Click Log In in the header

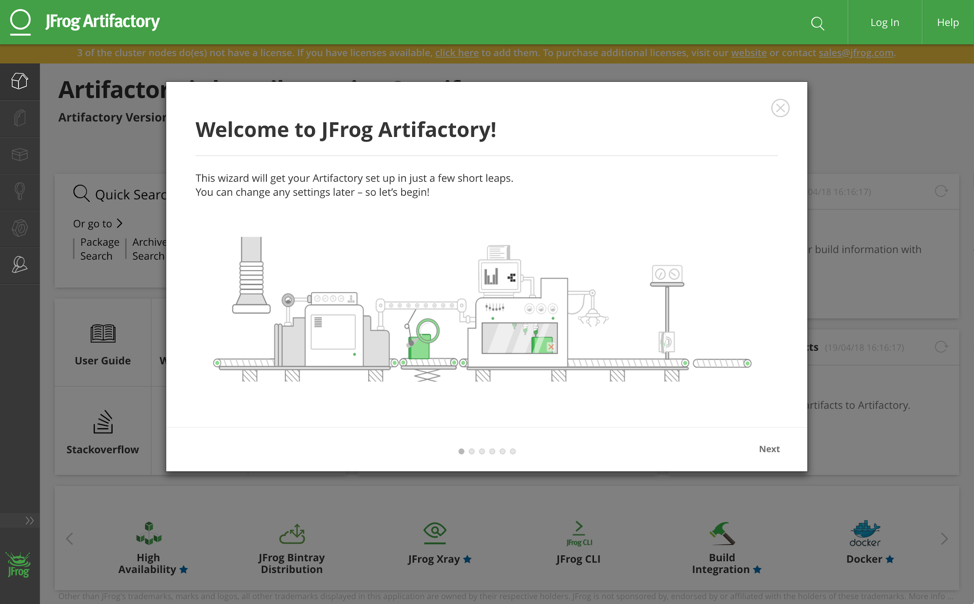click(x=885, y=22)
